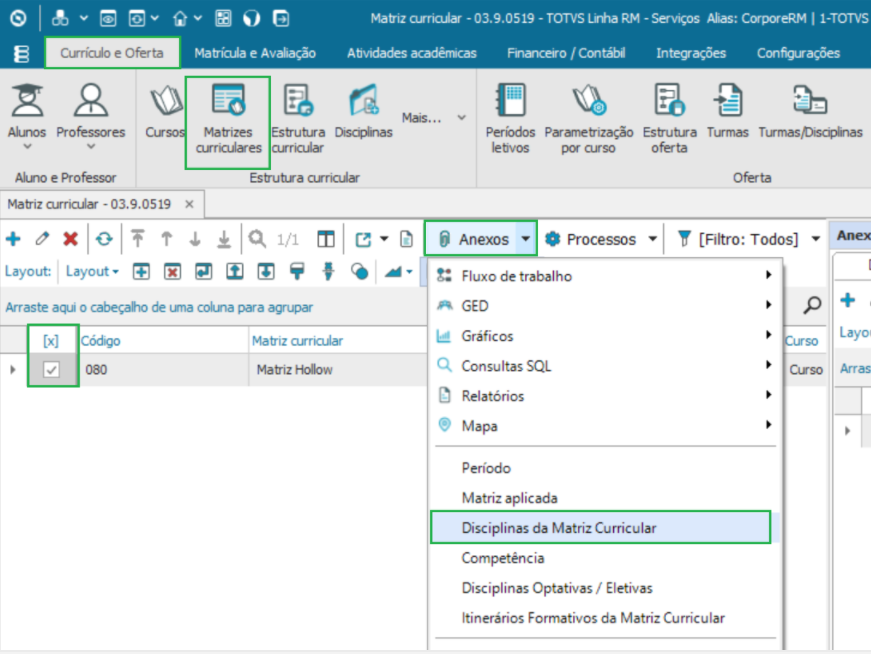This screenshot has height=654, width=871.
Task: Open the Consultas SQL submenu
Action: [605, 366]
